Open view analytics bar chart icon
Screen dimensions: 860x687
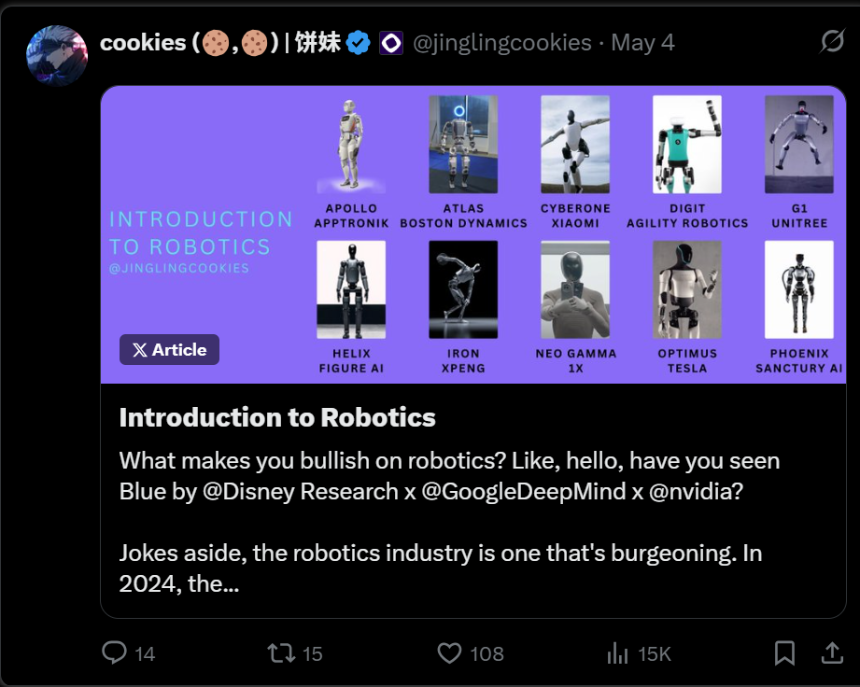[x=618, y=653]
